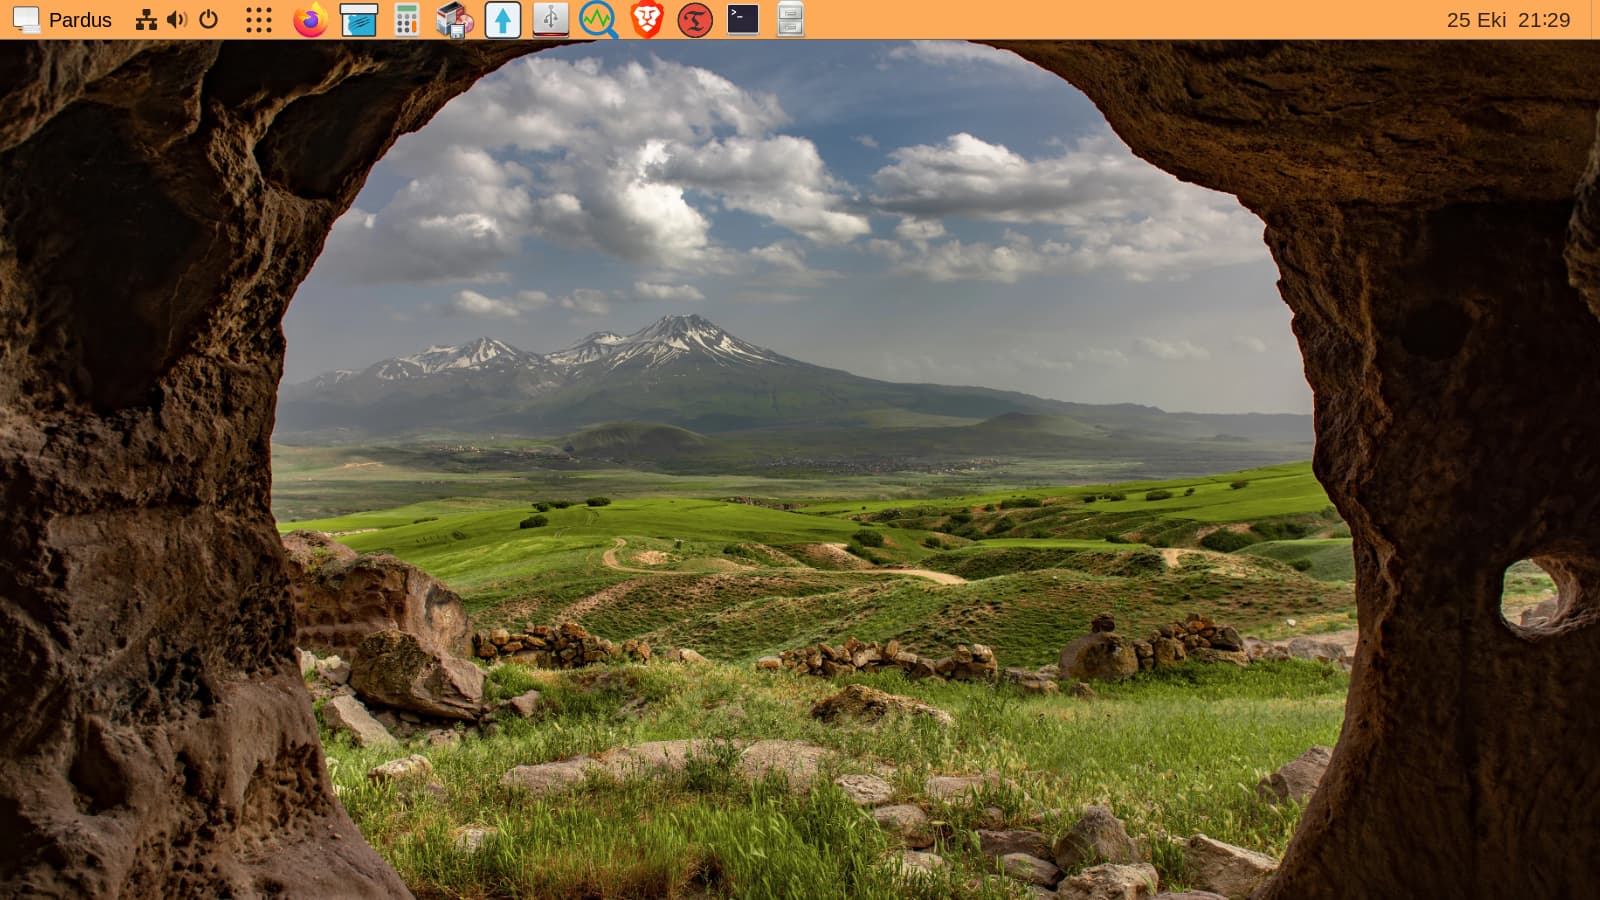
Task: Open the Pardus application menu label
Action: tap(80, 20)
